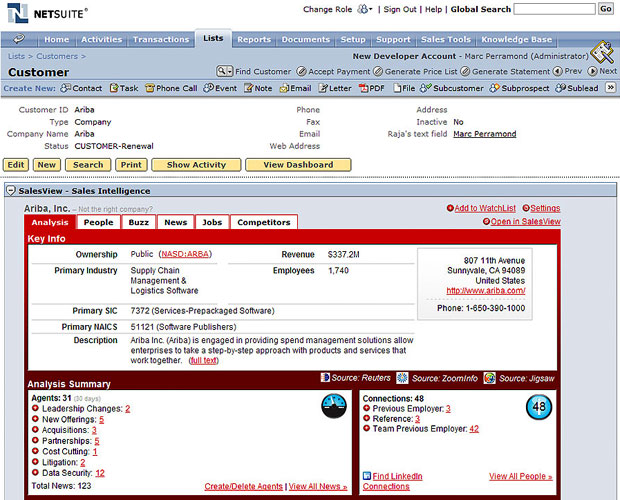
Task: Open the Transactions menu tab
Action: coord(161,40)
